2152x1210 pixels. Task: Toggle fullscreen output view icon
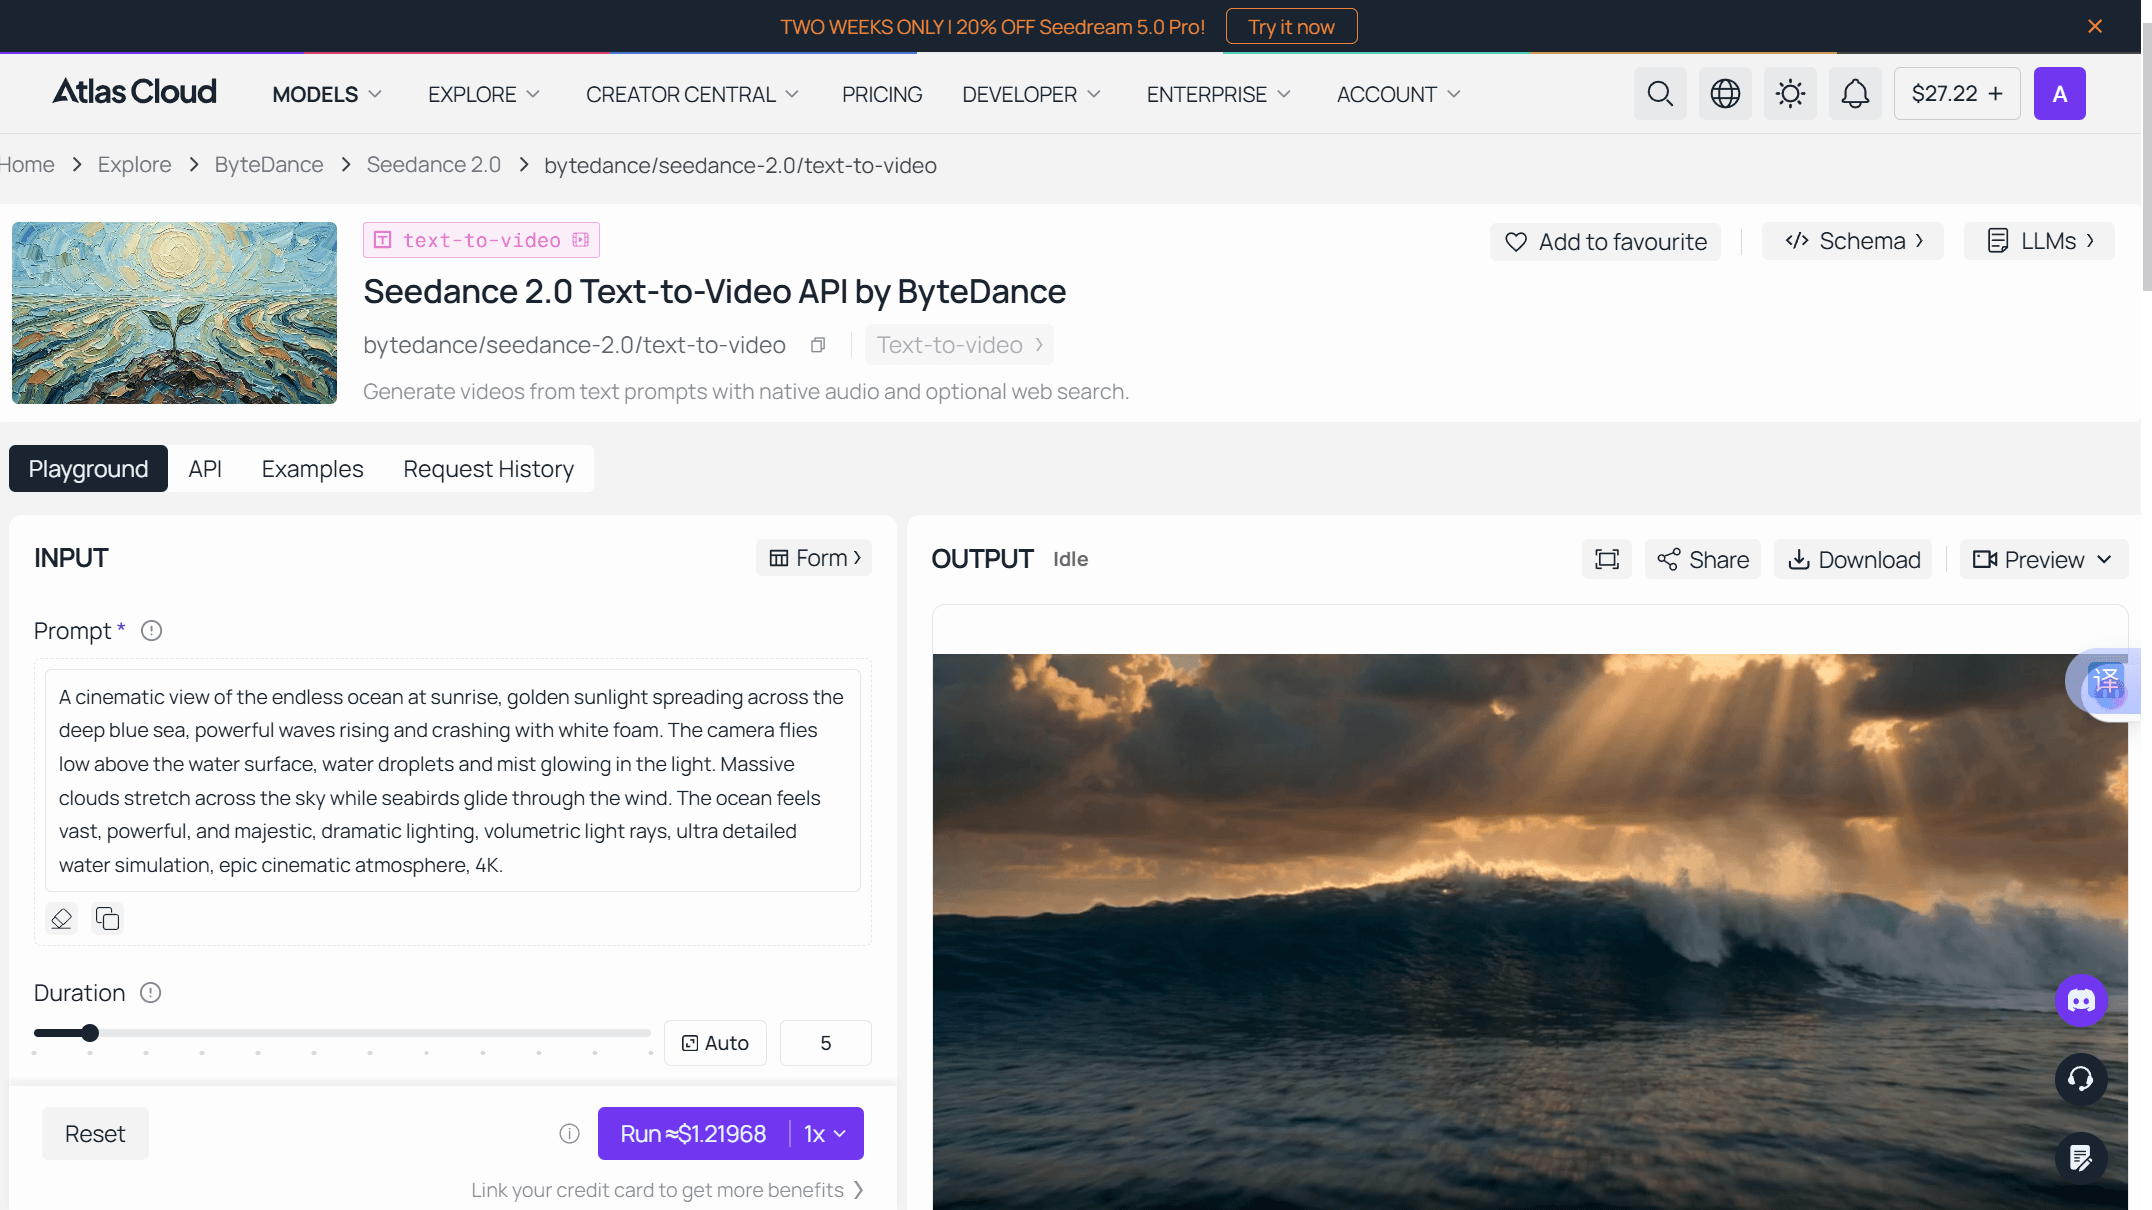(1607, 559)
